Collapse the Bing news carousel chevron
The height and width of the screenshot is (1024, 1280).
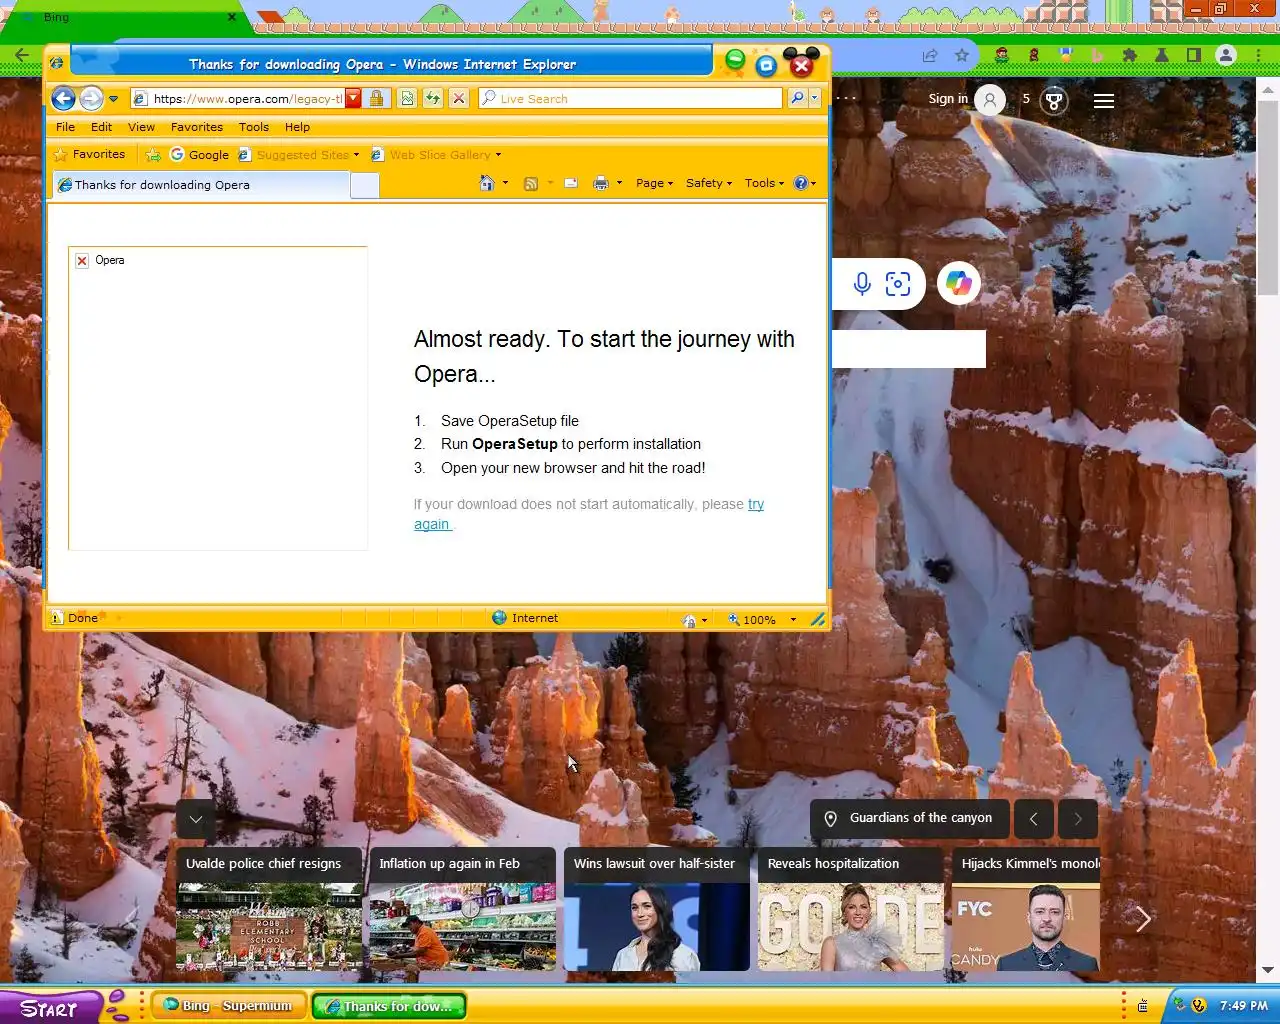196,819
